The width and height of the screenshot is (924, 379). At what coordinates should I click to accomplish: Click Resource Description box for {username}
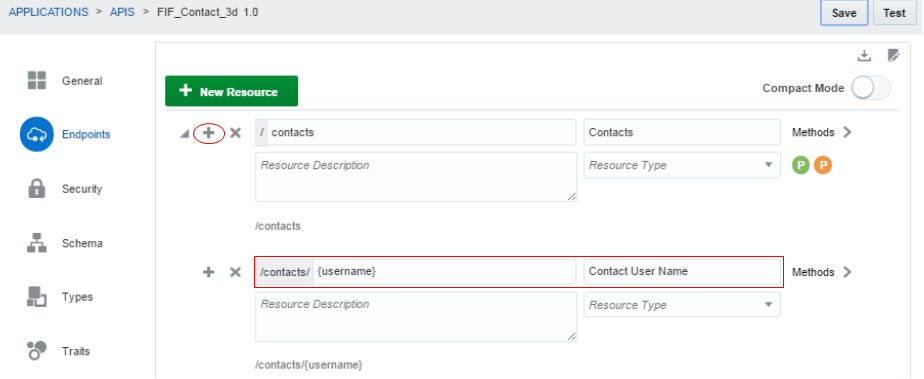point(416,317)
